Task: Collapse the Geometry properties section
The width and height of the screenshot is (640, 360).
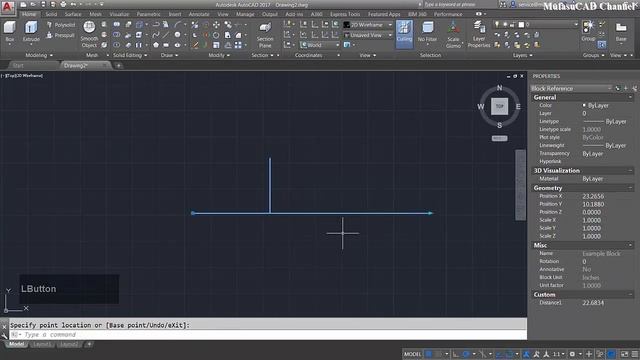Action: click(x=630, y=188)
